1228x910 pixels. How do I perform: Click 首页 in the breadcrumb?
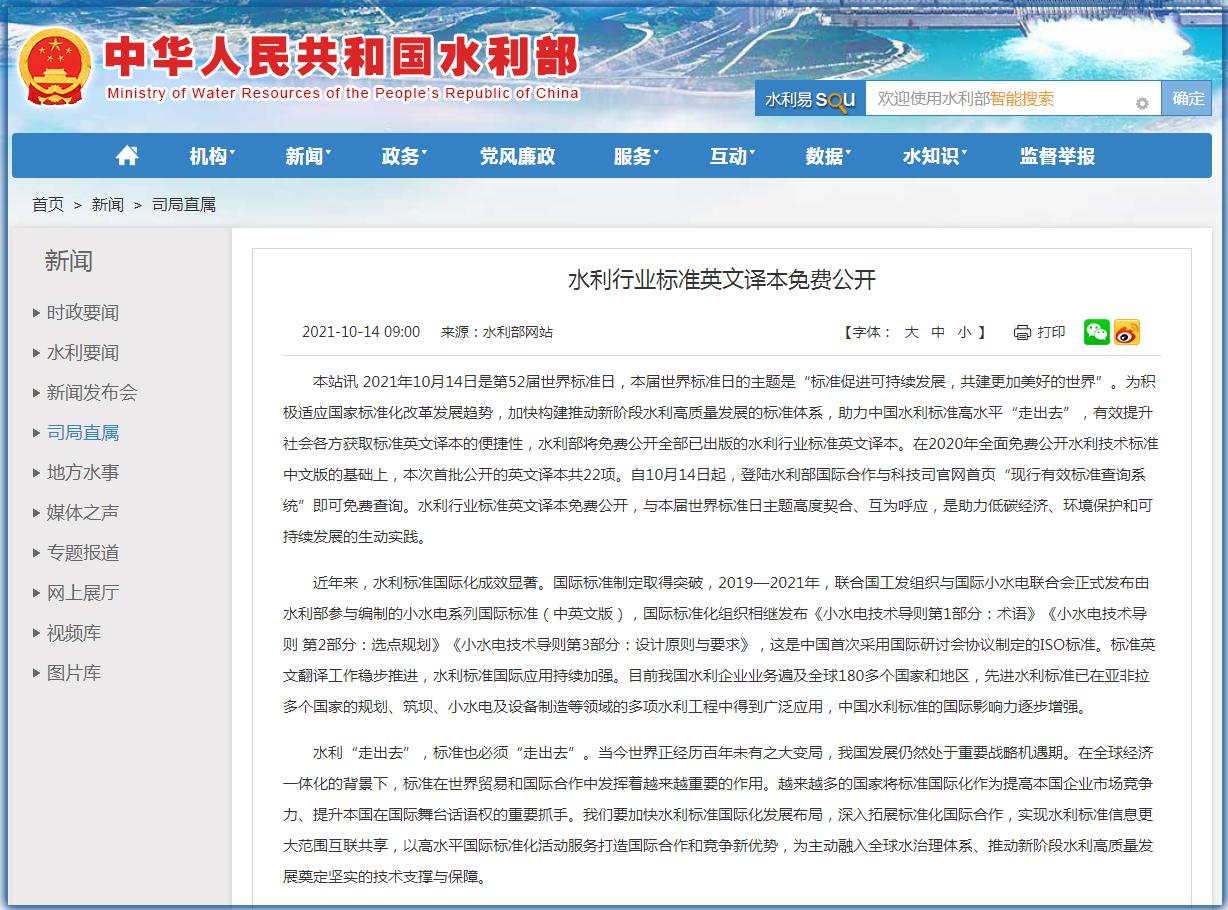point(48,204)
